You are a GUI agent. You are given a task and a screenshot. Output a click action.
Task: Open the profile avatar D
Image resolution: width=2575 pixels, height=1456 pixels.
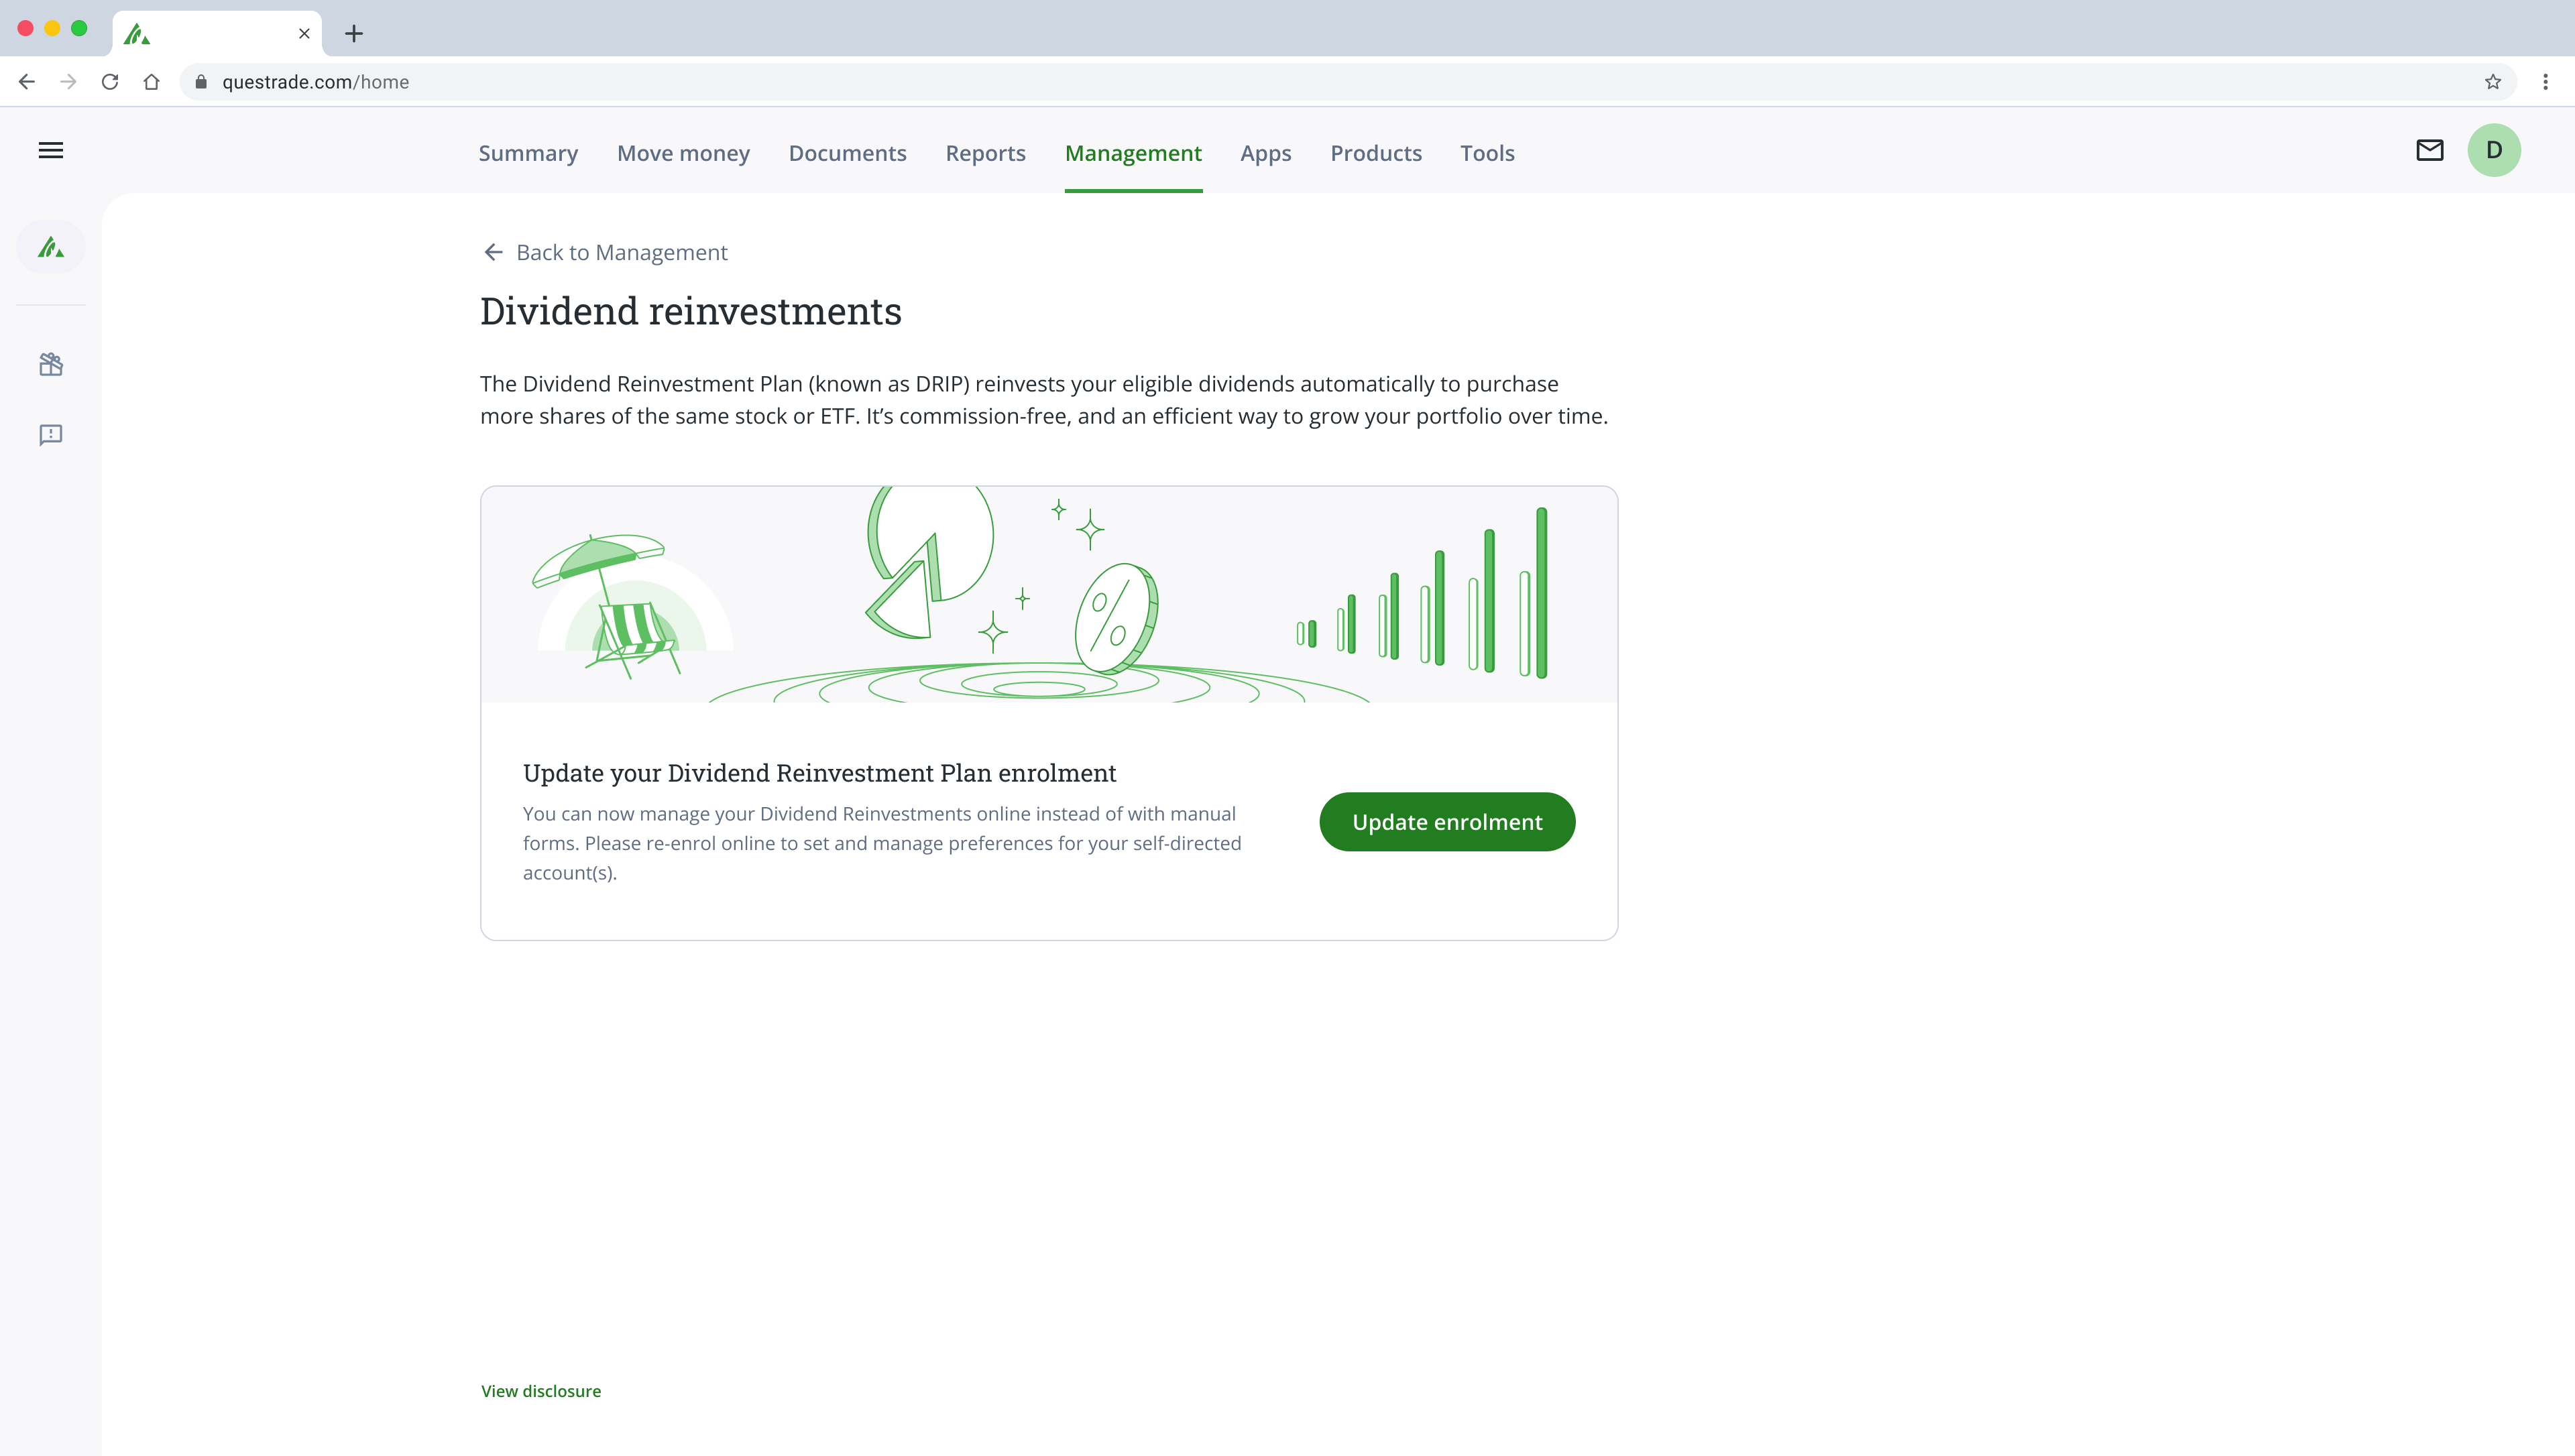(2493, 150)
